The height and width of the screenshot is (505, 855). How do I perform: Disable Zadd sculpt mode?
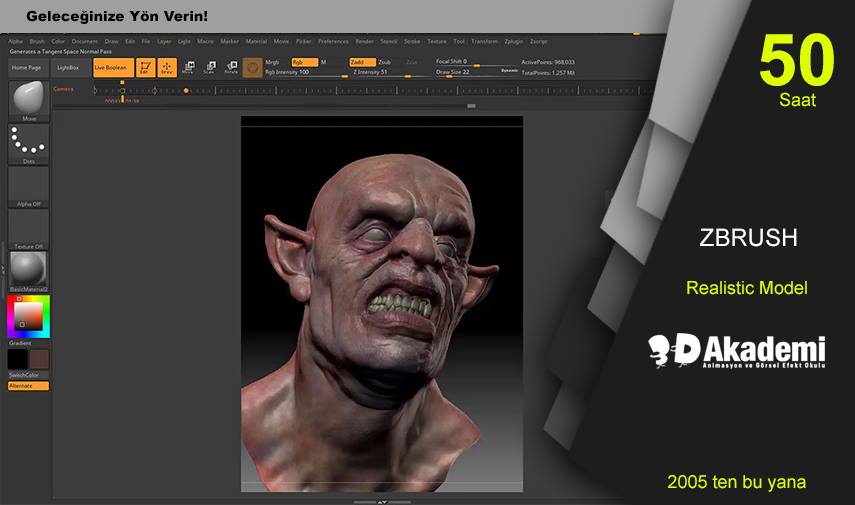pyautogui.click(x=357, y=61)
